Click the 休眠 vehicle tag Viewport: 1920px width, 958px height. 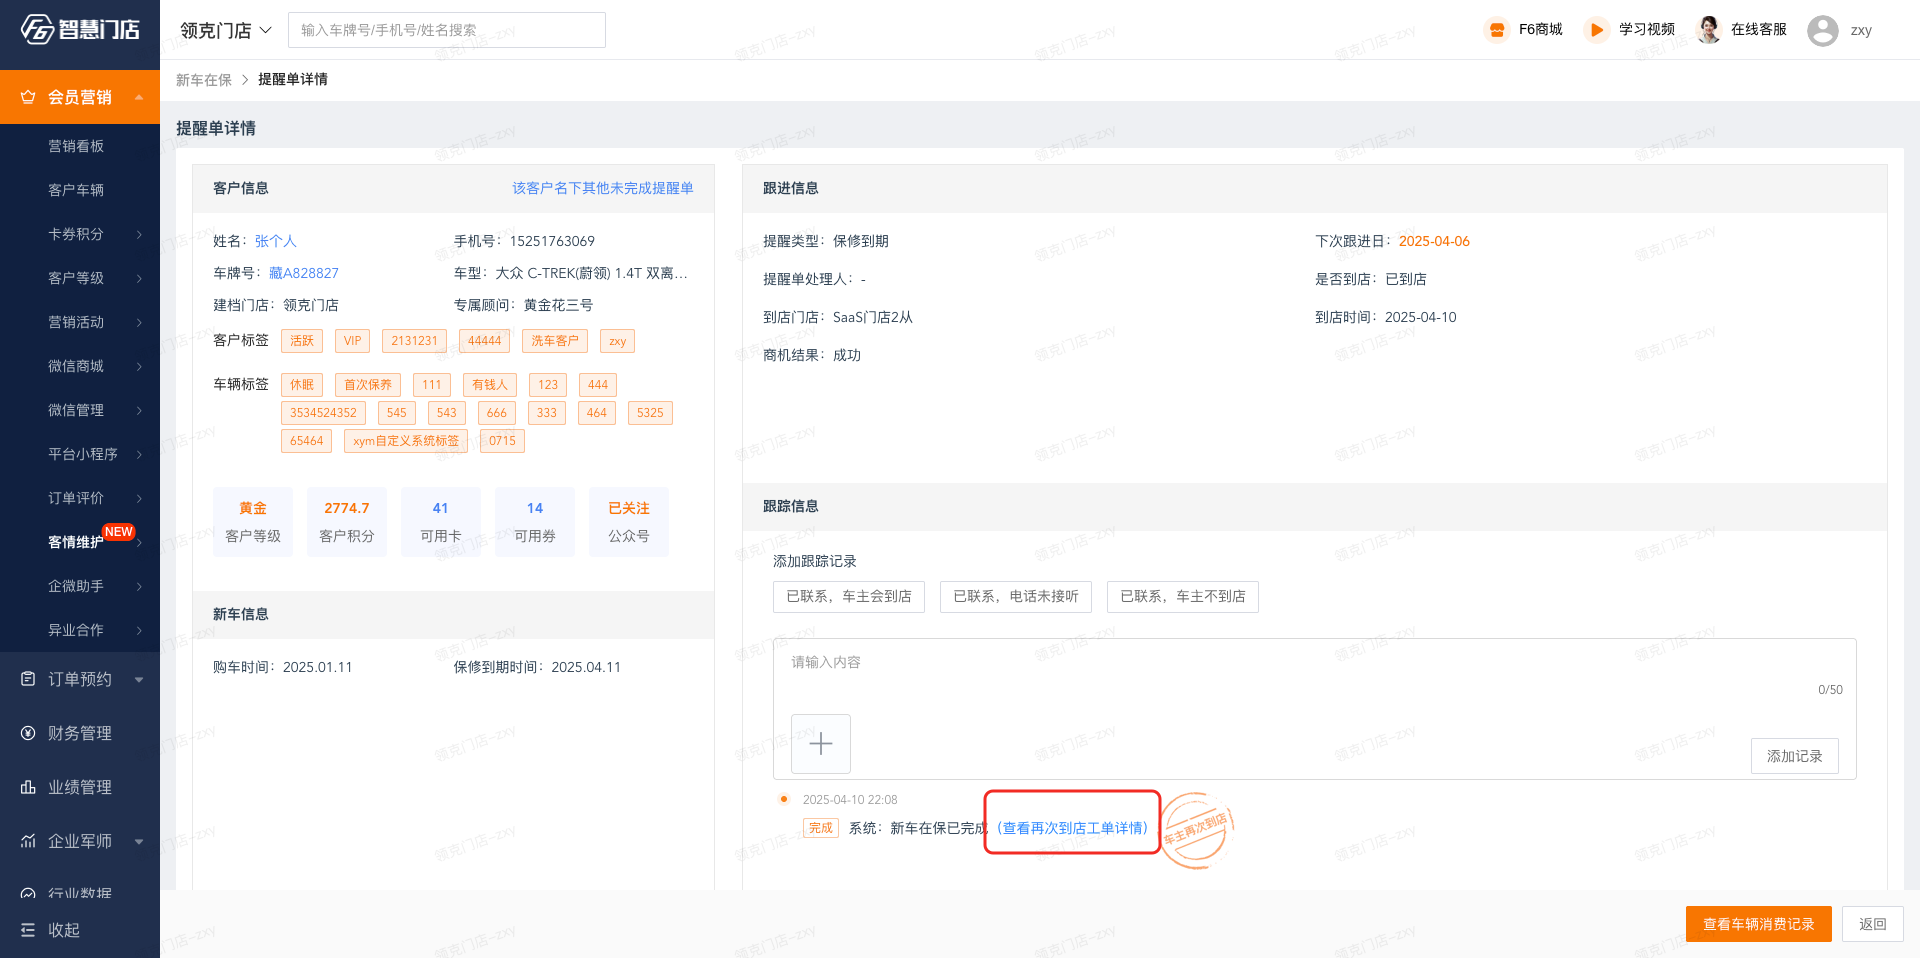tap(302, 385)
